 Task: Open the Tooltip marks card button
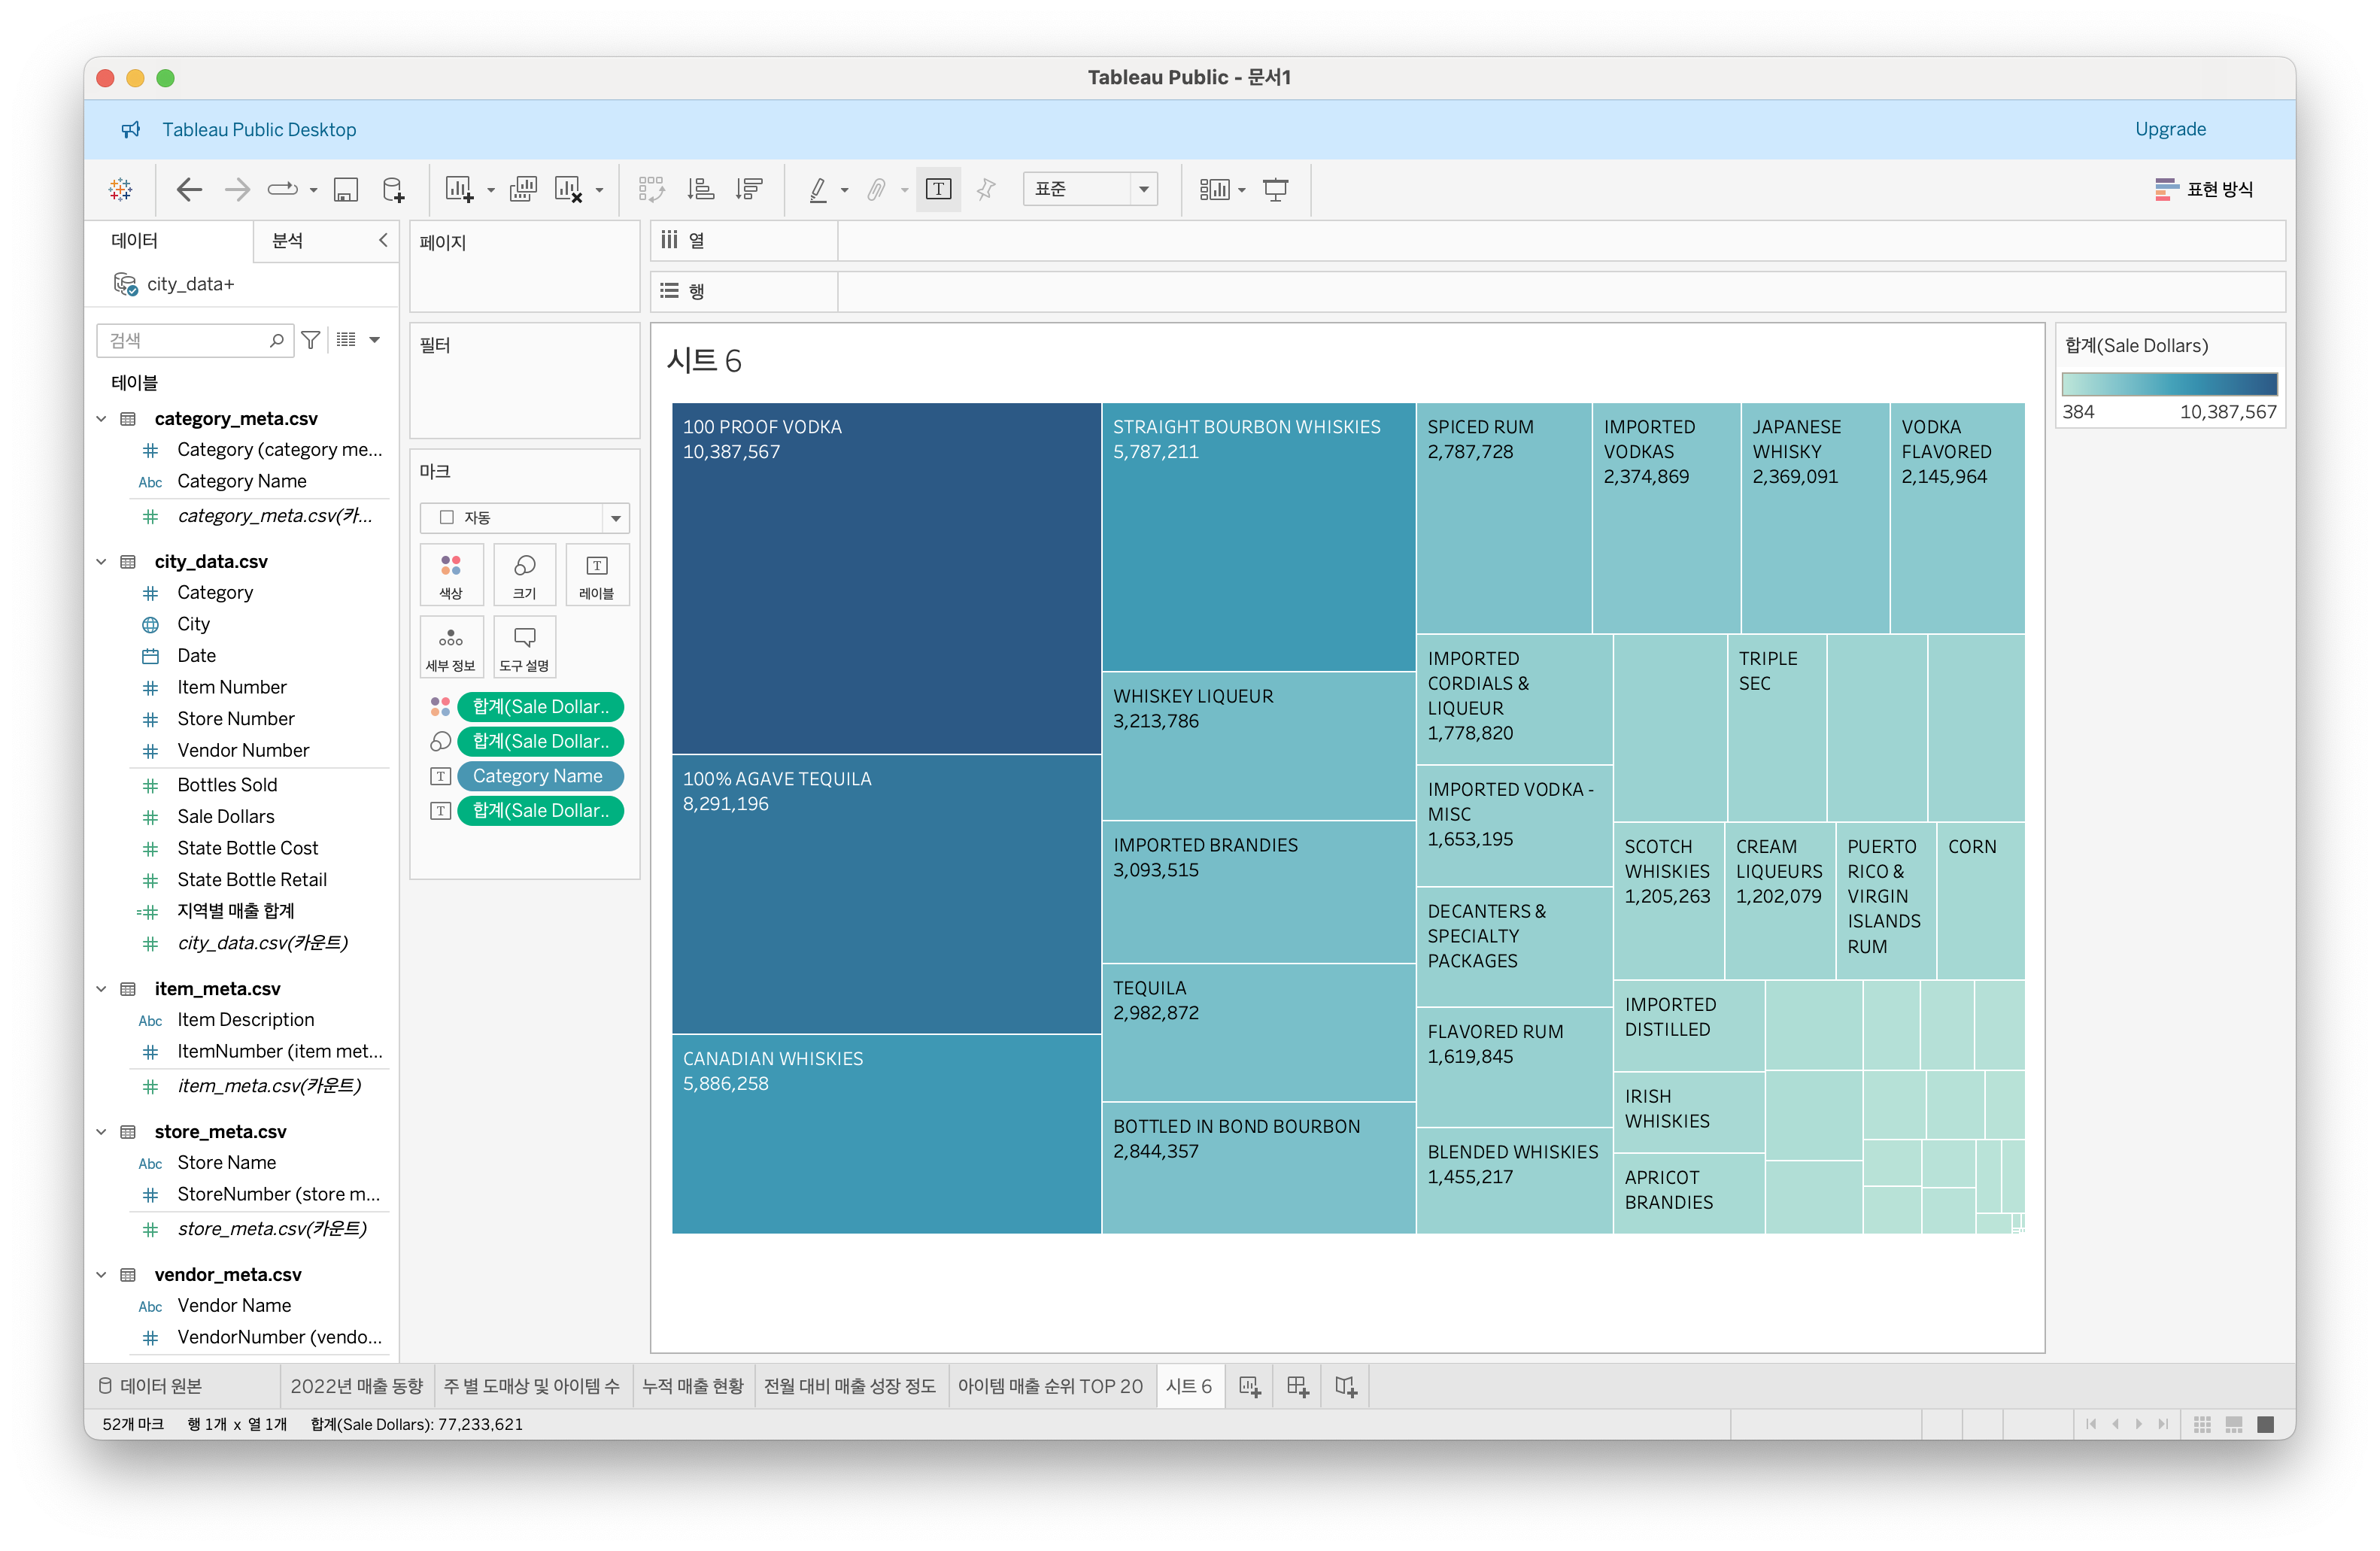tap(524, 647)
